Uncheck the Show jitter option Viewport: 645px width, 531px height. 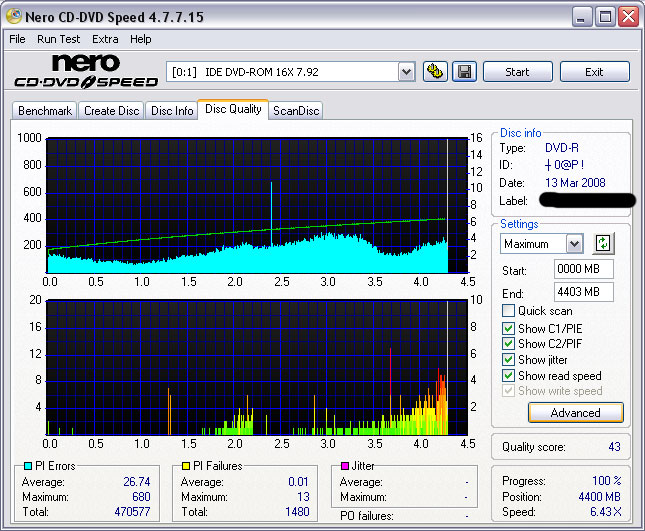click(509, 360)
